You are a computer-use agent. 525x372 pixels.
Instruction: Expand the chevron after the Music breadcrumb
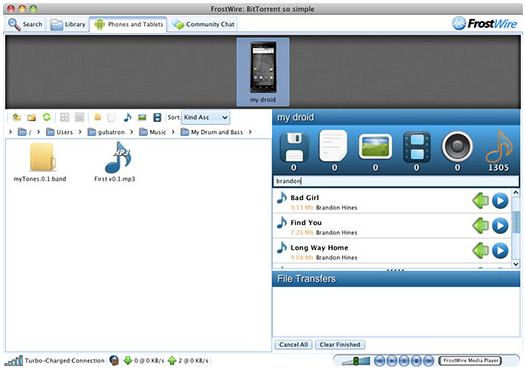[173, 132]
